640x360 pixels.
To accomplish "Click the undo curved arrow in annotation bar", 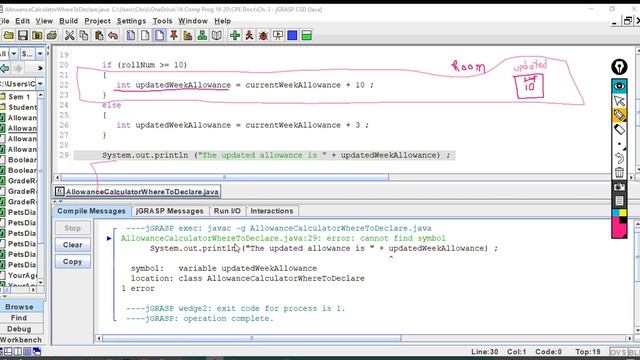I will click(619, 158).
